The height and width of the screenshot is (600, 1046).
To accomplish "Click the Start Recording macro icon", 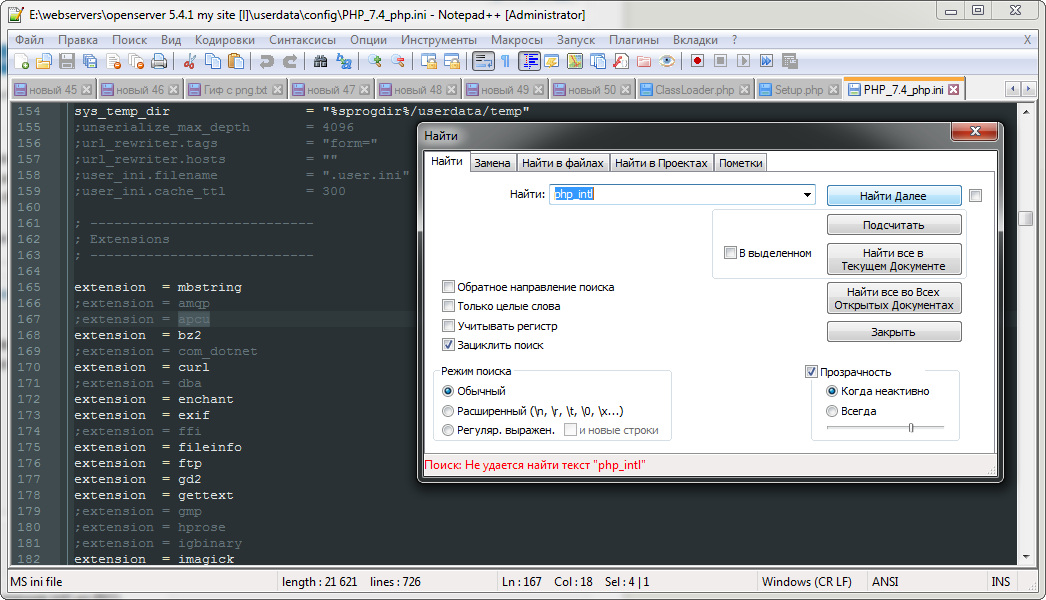I will click(697, 61).
